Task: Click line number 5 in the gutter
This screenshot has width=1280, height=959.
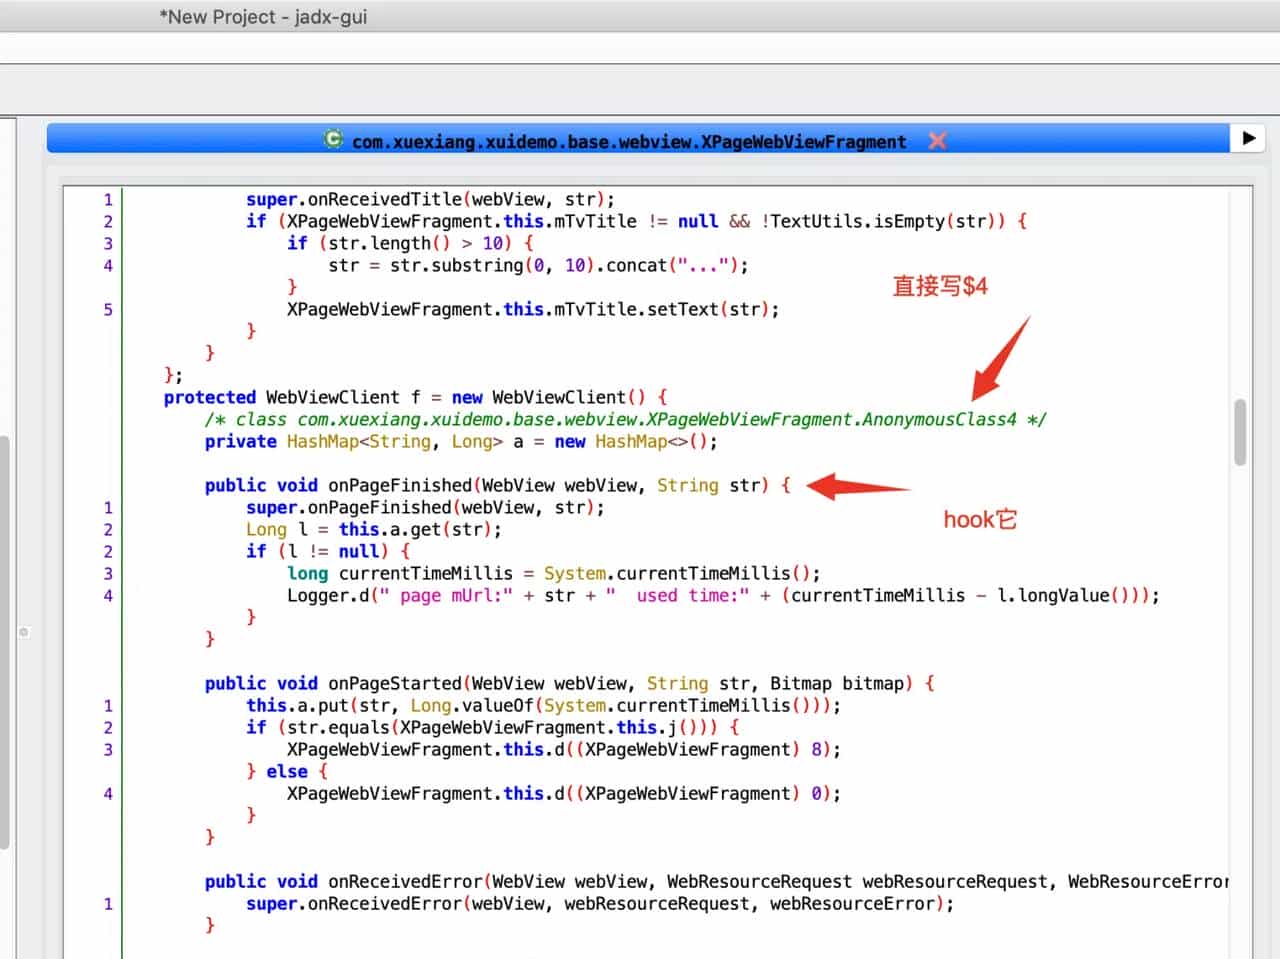Action: (x=108, y=309)
